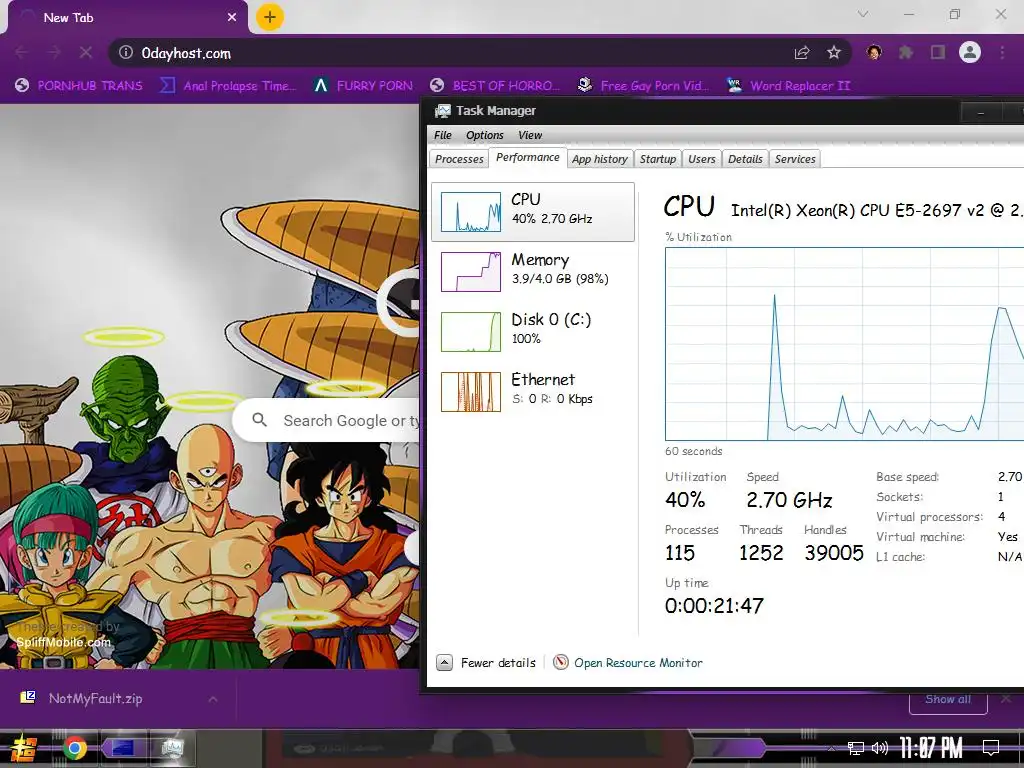Click the Chrome icon on taskbar
The image size is (1024, 768).
[x=75, y=748]
